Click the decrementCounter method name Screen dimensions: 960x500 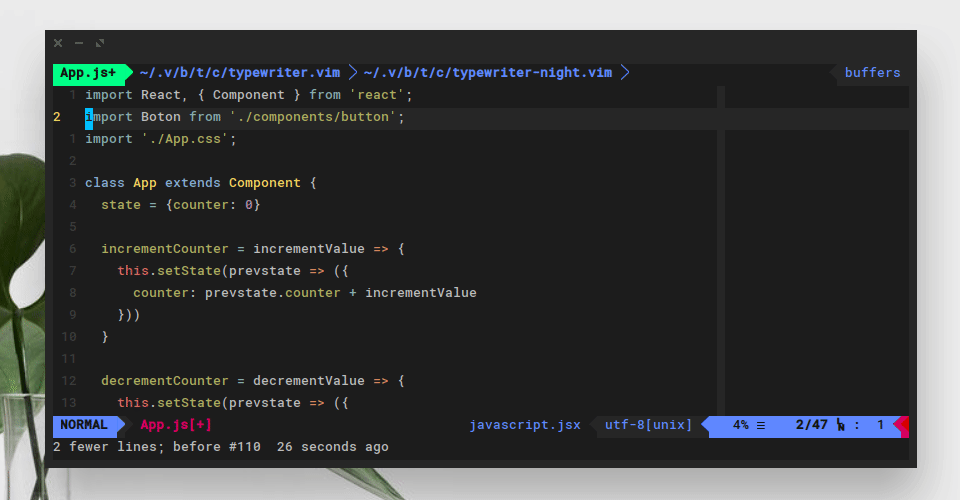165,381
